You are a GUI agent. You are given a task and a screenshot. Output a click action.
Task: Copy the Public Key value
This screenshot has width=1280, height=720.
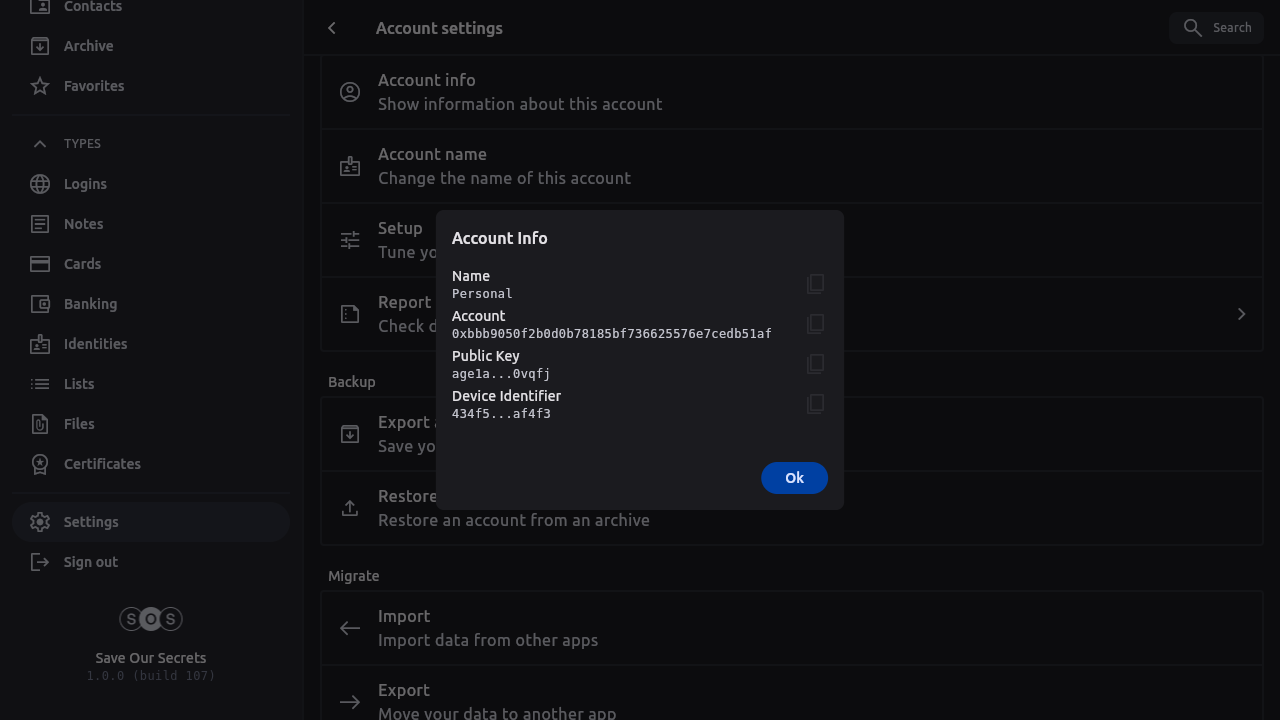(815, 364)
